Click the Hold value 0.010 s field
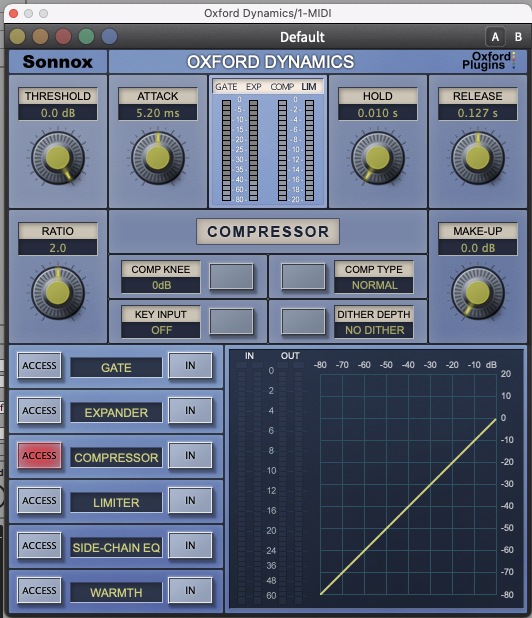Image resolution: width=532 pixels, height=618 pixels. point(378,113)
